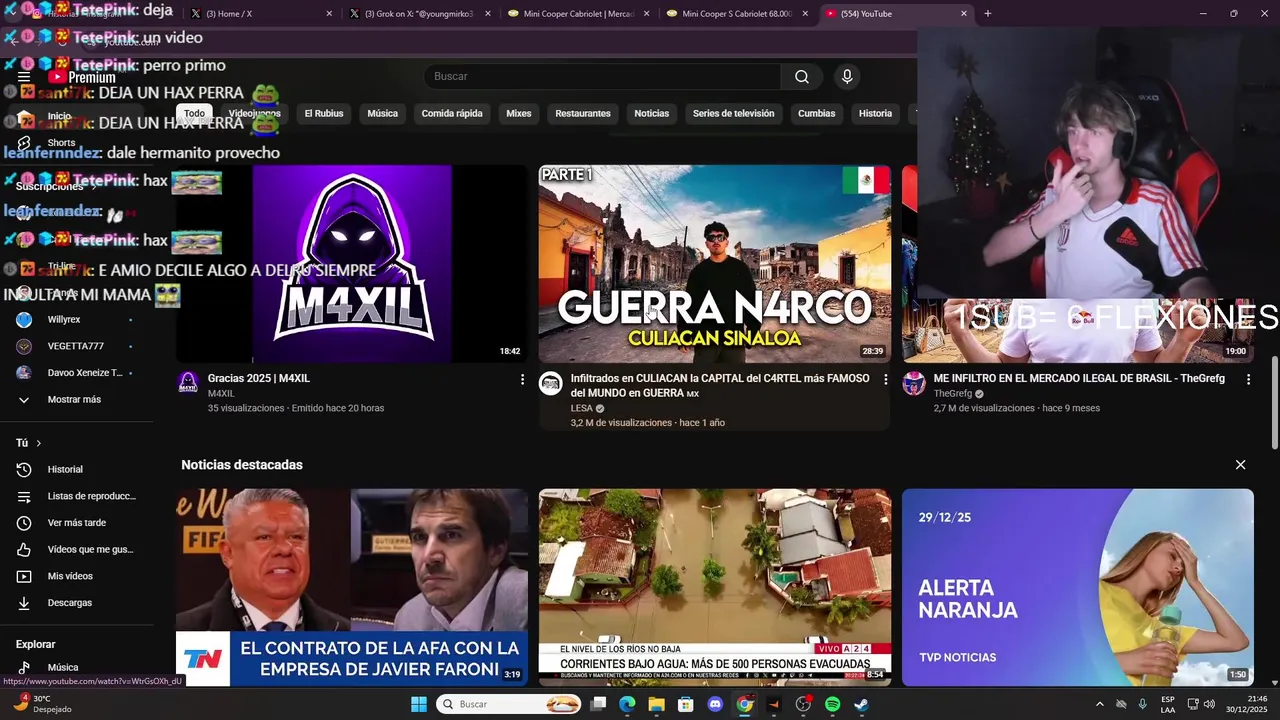The height and width of the screenshot is (720, 1280).
Task: Open a new browser tab
Action: pos(988,14)
